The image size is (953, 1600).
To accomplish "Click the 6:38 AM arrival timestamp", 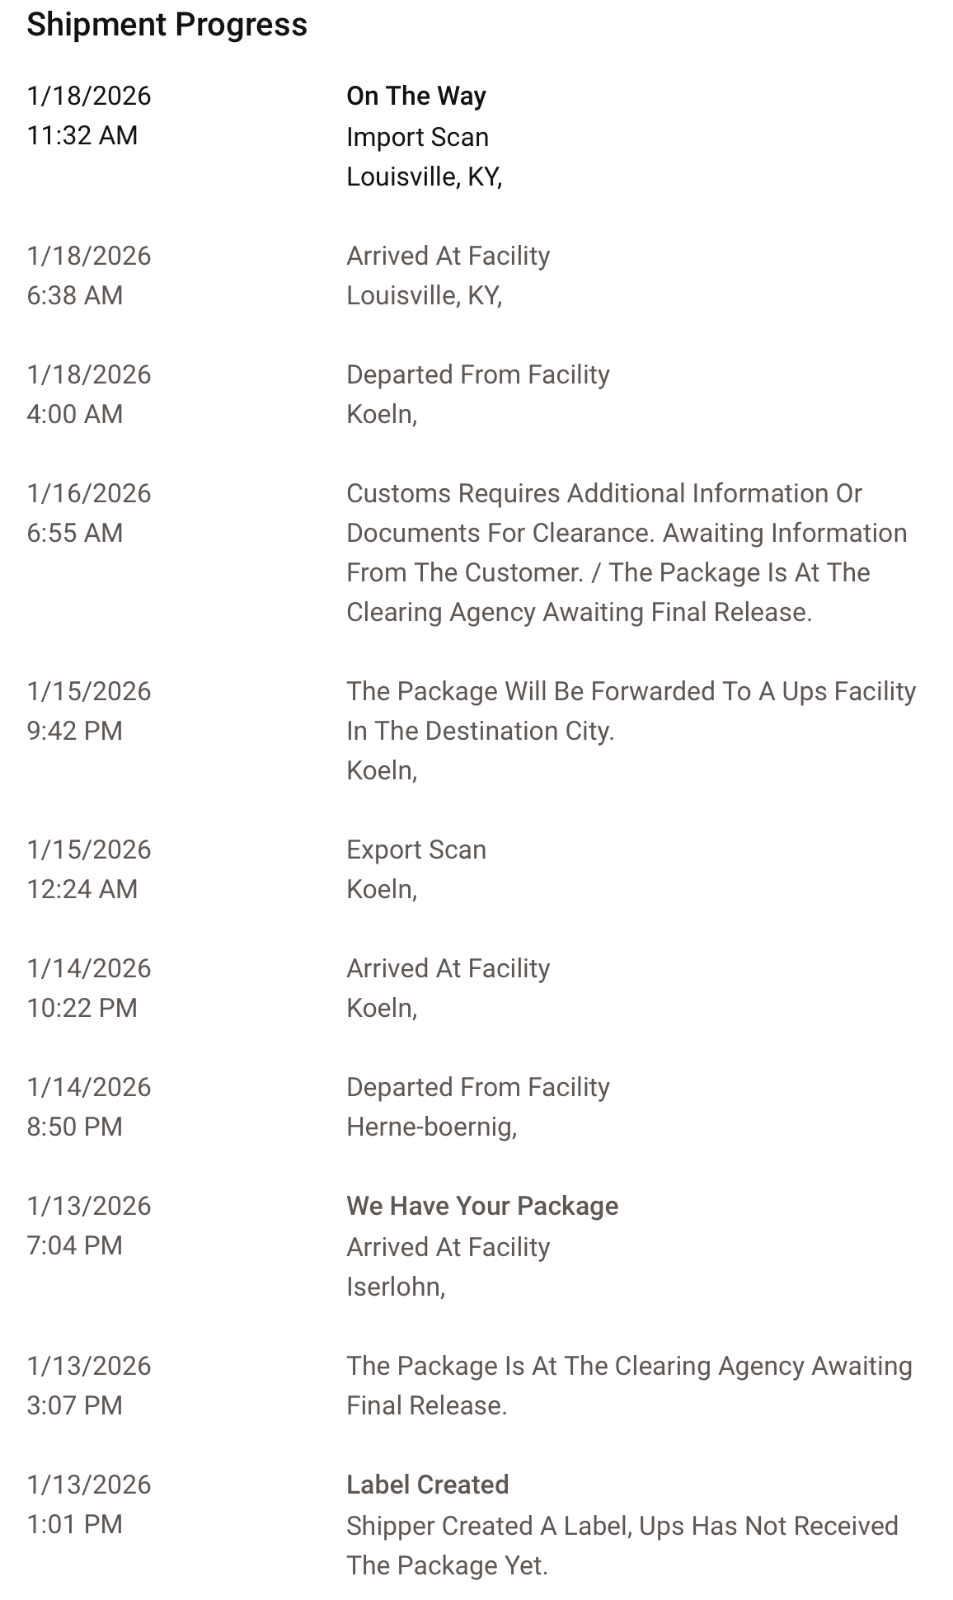I will click(75, 296).
